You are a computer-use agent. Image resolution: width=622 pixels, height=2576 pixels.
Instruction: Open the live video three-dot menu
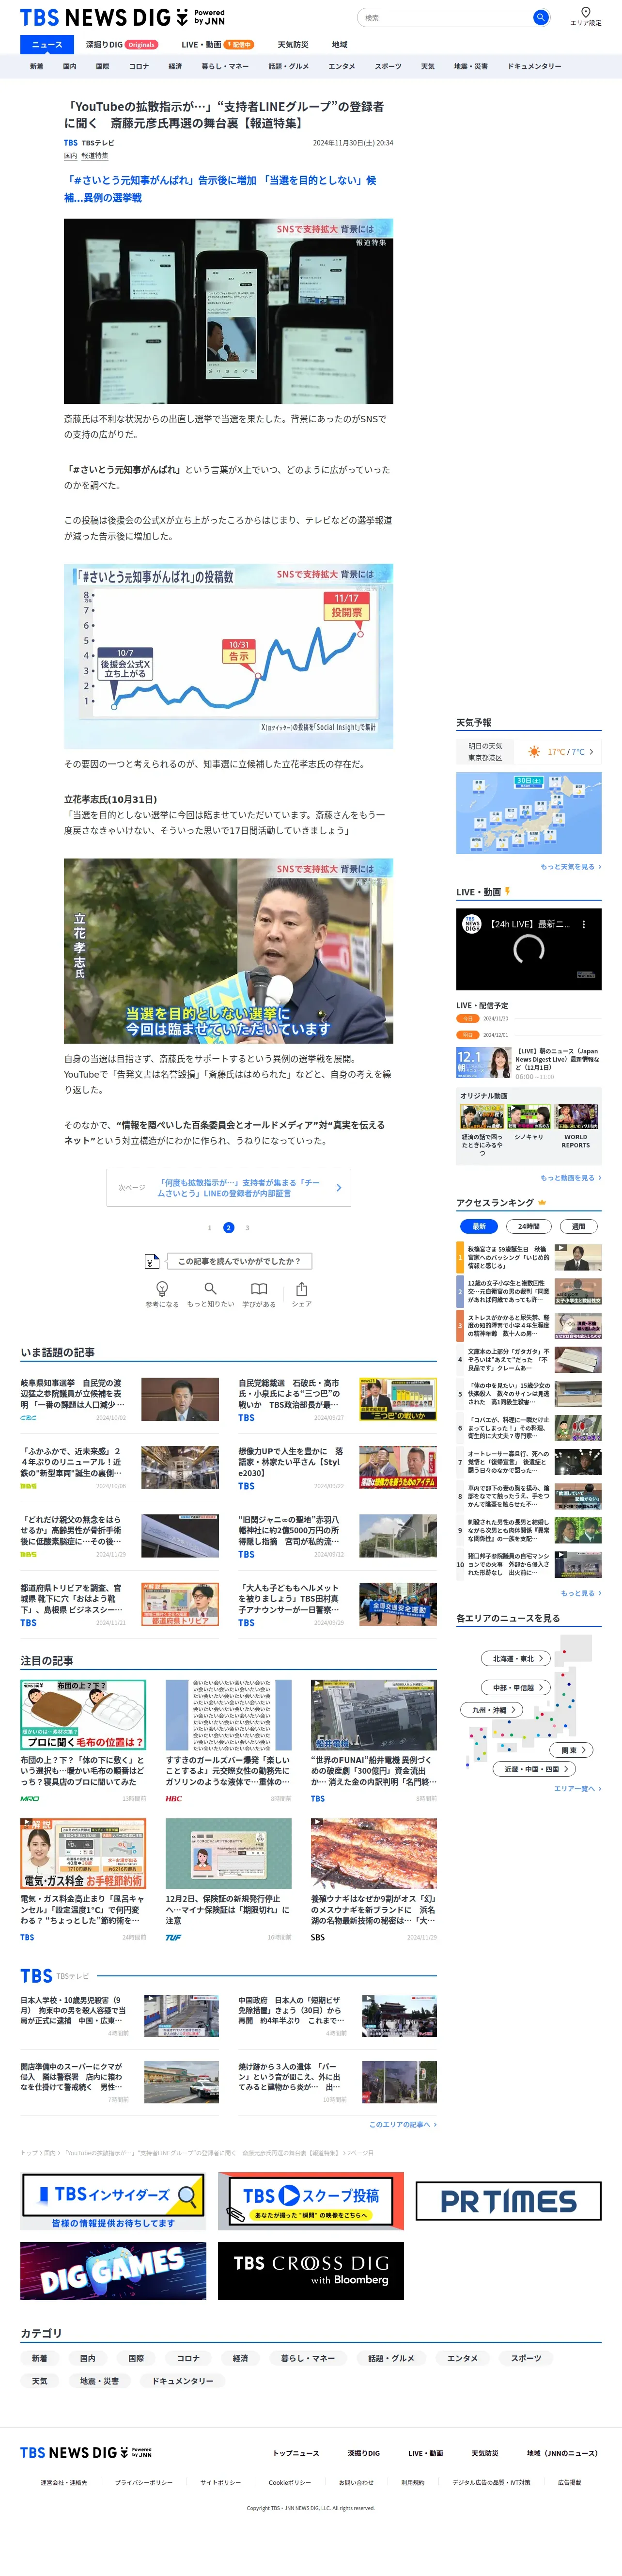coord(584,924)
